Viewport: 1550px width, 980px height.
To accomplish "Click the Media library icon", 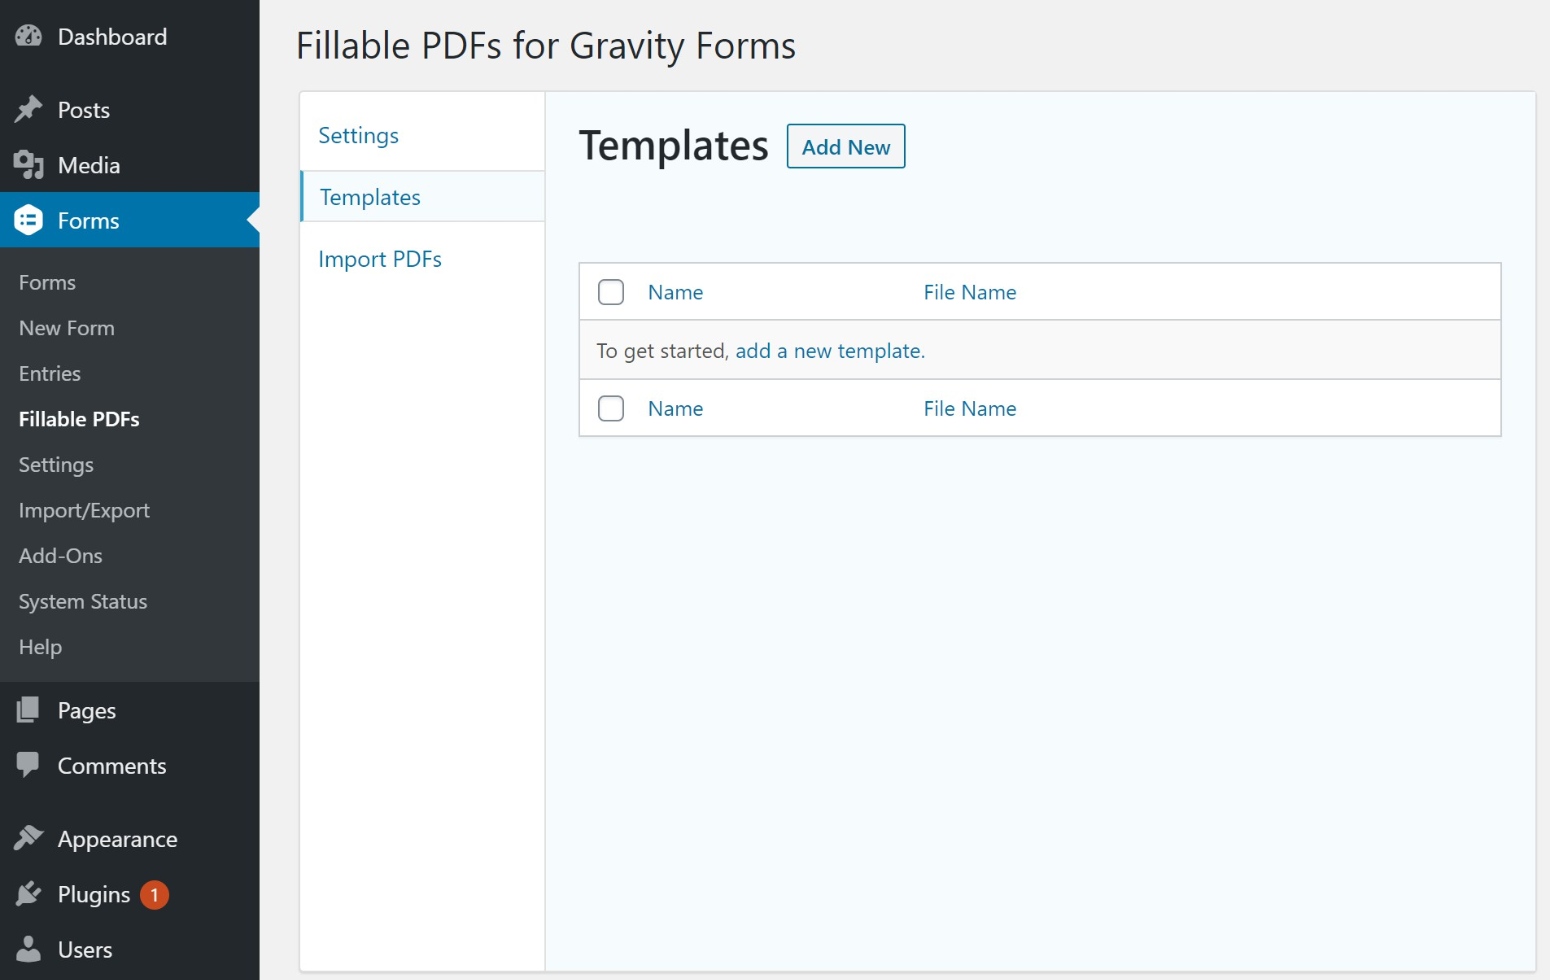I will click(x=29, y=165).
